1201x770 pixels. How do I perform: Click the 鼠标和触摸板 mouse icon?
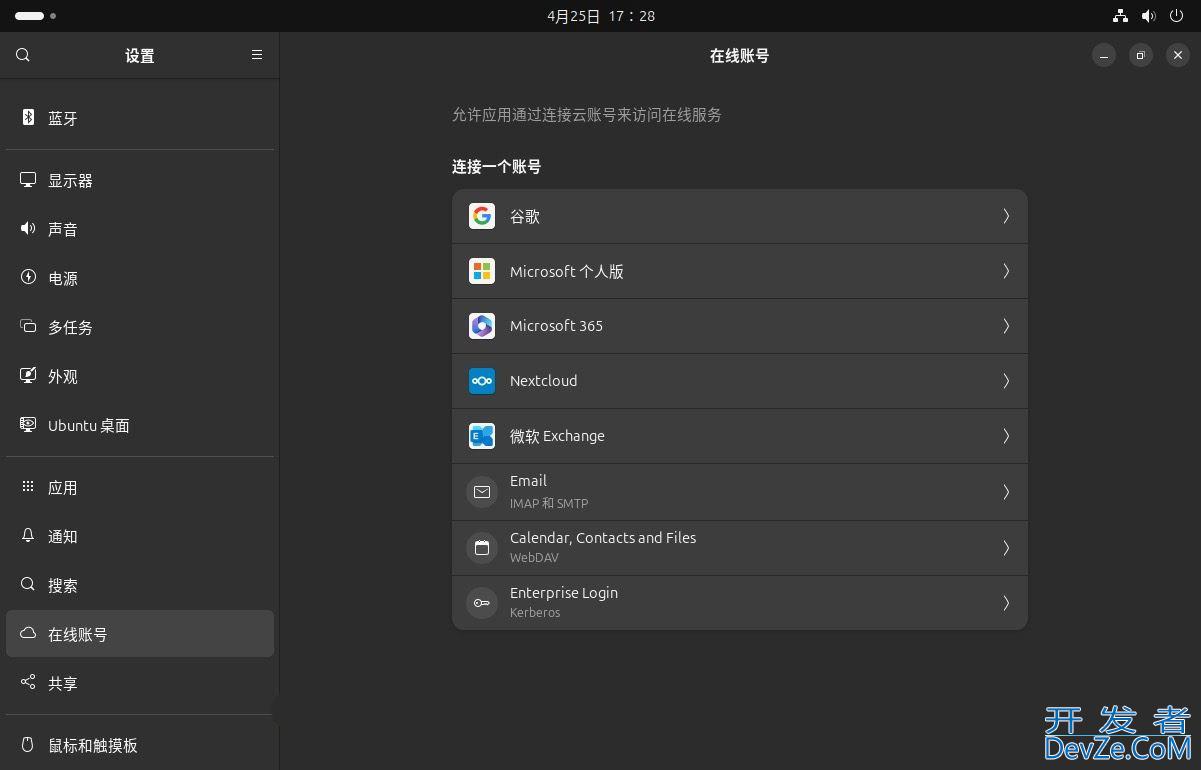tap(28, 745)
